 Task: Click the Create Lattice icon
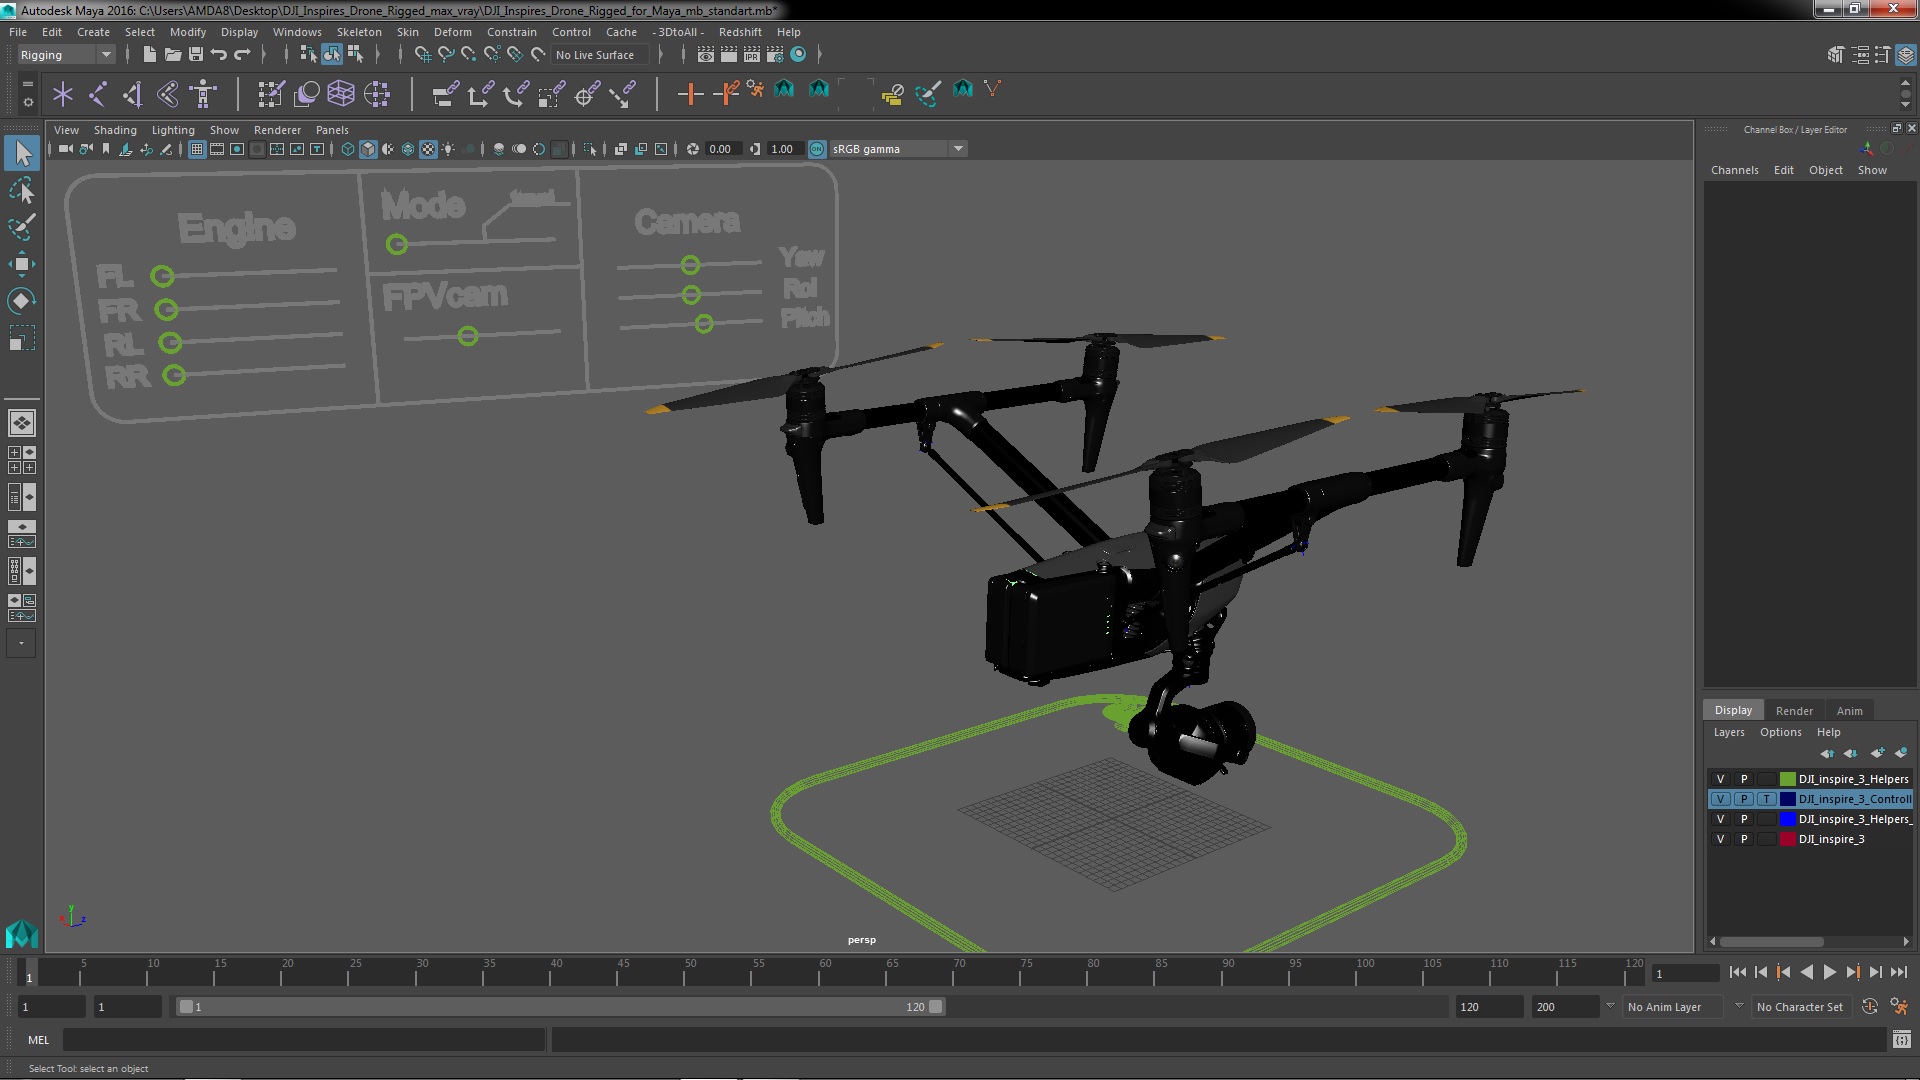[341, 94]
